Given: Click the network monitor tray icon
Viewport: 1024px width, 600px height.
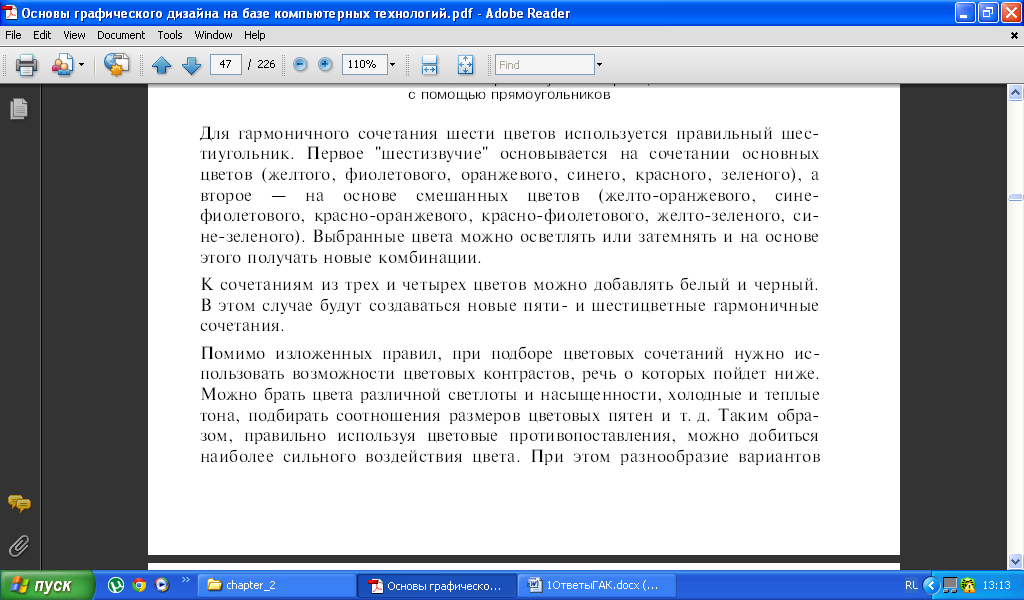Looking at the screenshot, I should pyautogui.click(x=950, y=586).
